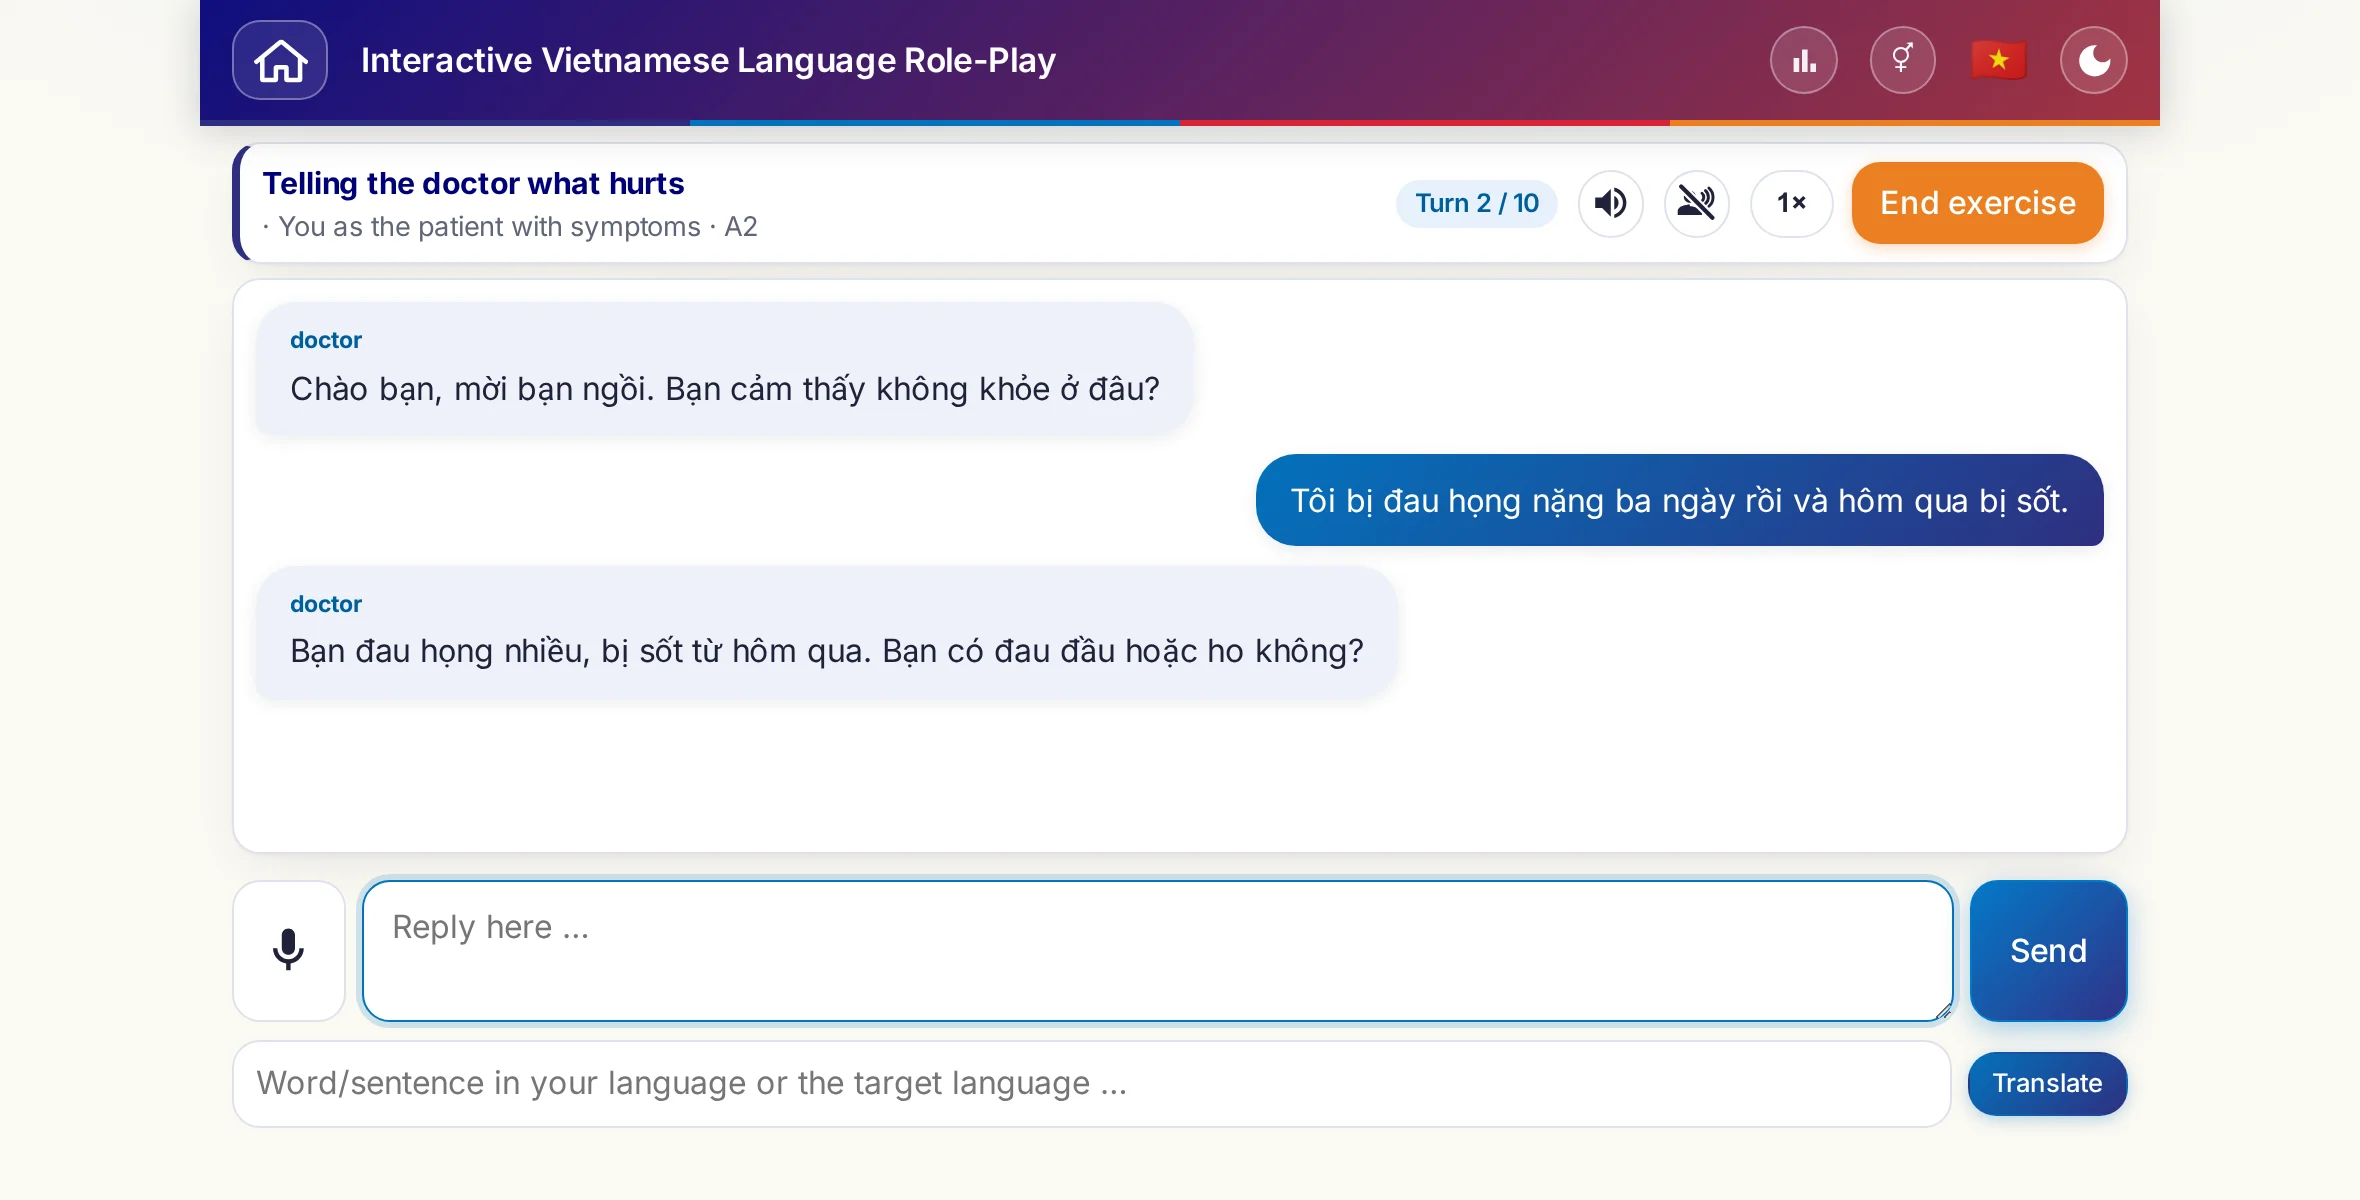Start voice input with microphone icon

point(289,950)
